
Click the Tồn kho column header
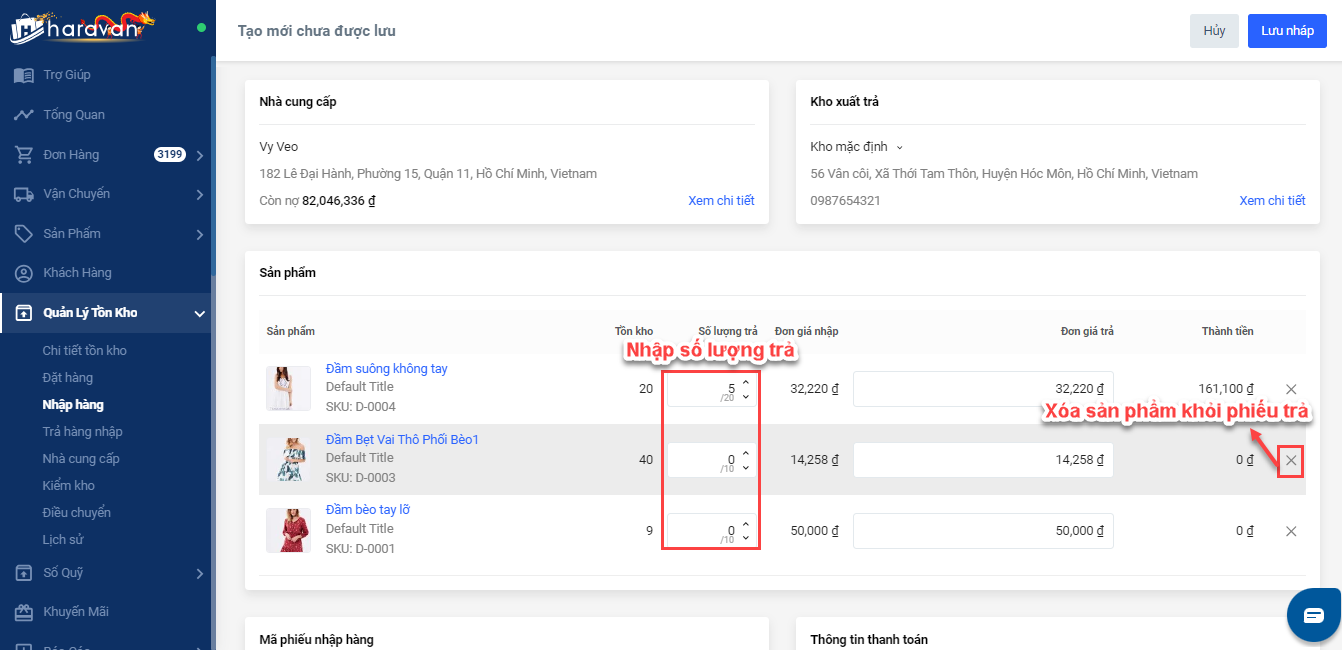coord(634,331)
